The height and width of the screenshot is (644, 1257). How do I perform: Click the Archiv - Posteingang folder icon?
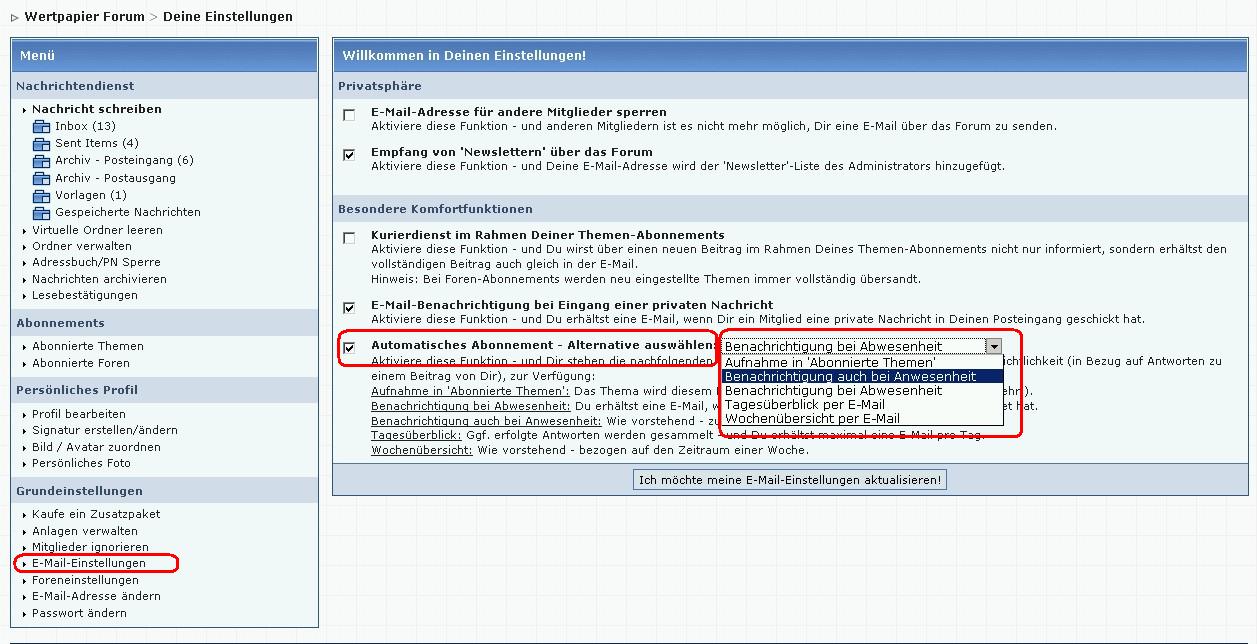(x=41, y=160)
